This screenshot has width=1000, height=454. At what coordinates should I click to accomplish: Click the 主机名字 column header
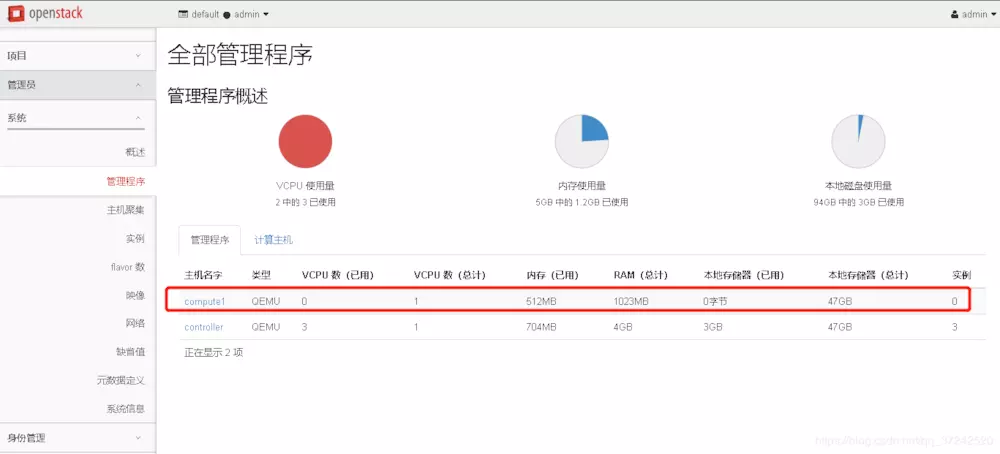tap(204, 275)
